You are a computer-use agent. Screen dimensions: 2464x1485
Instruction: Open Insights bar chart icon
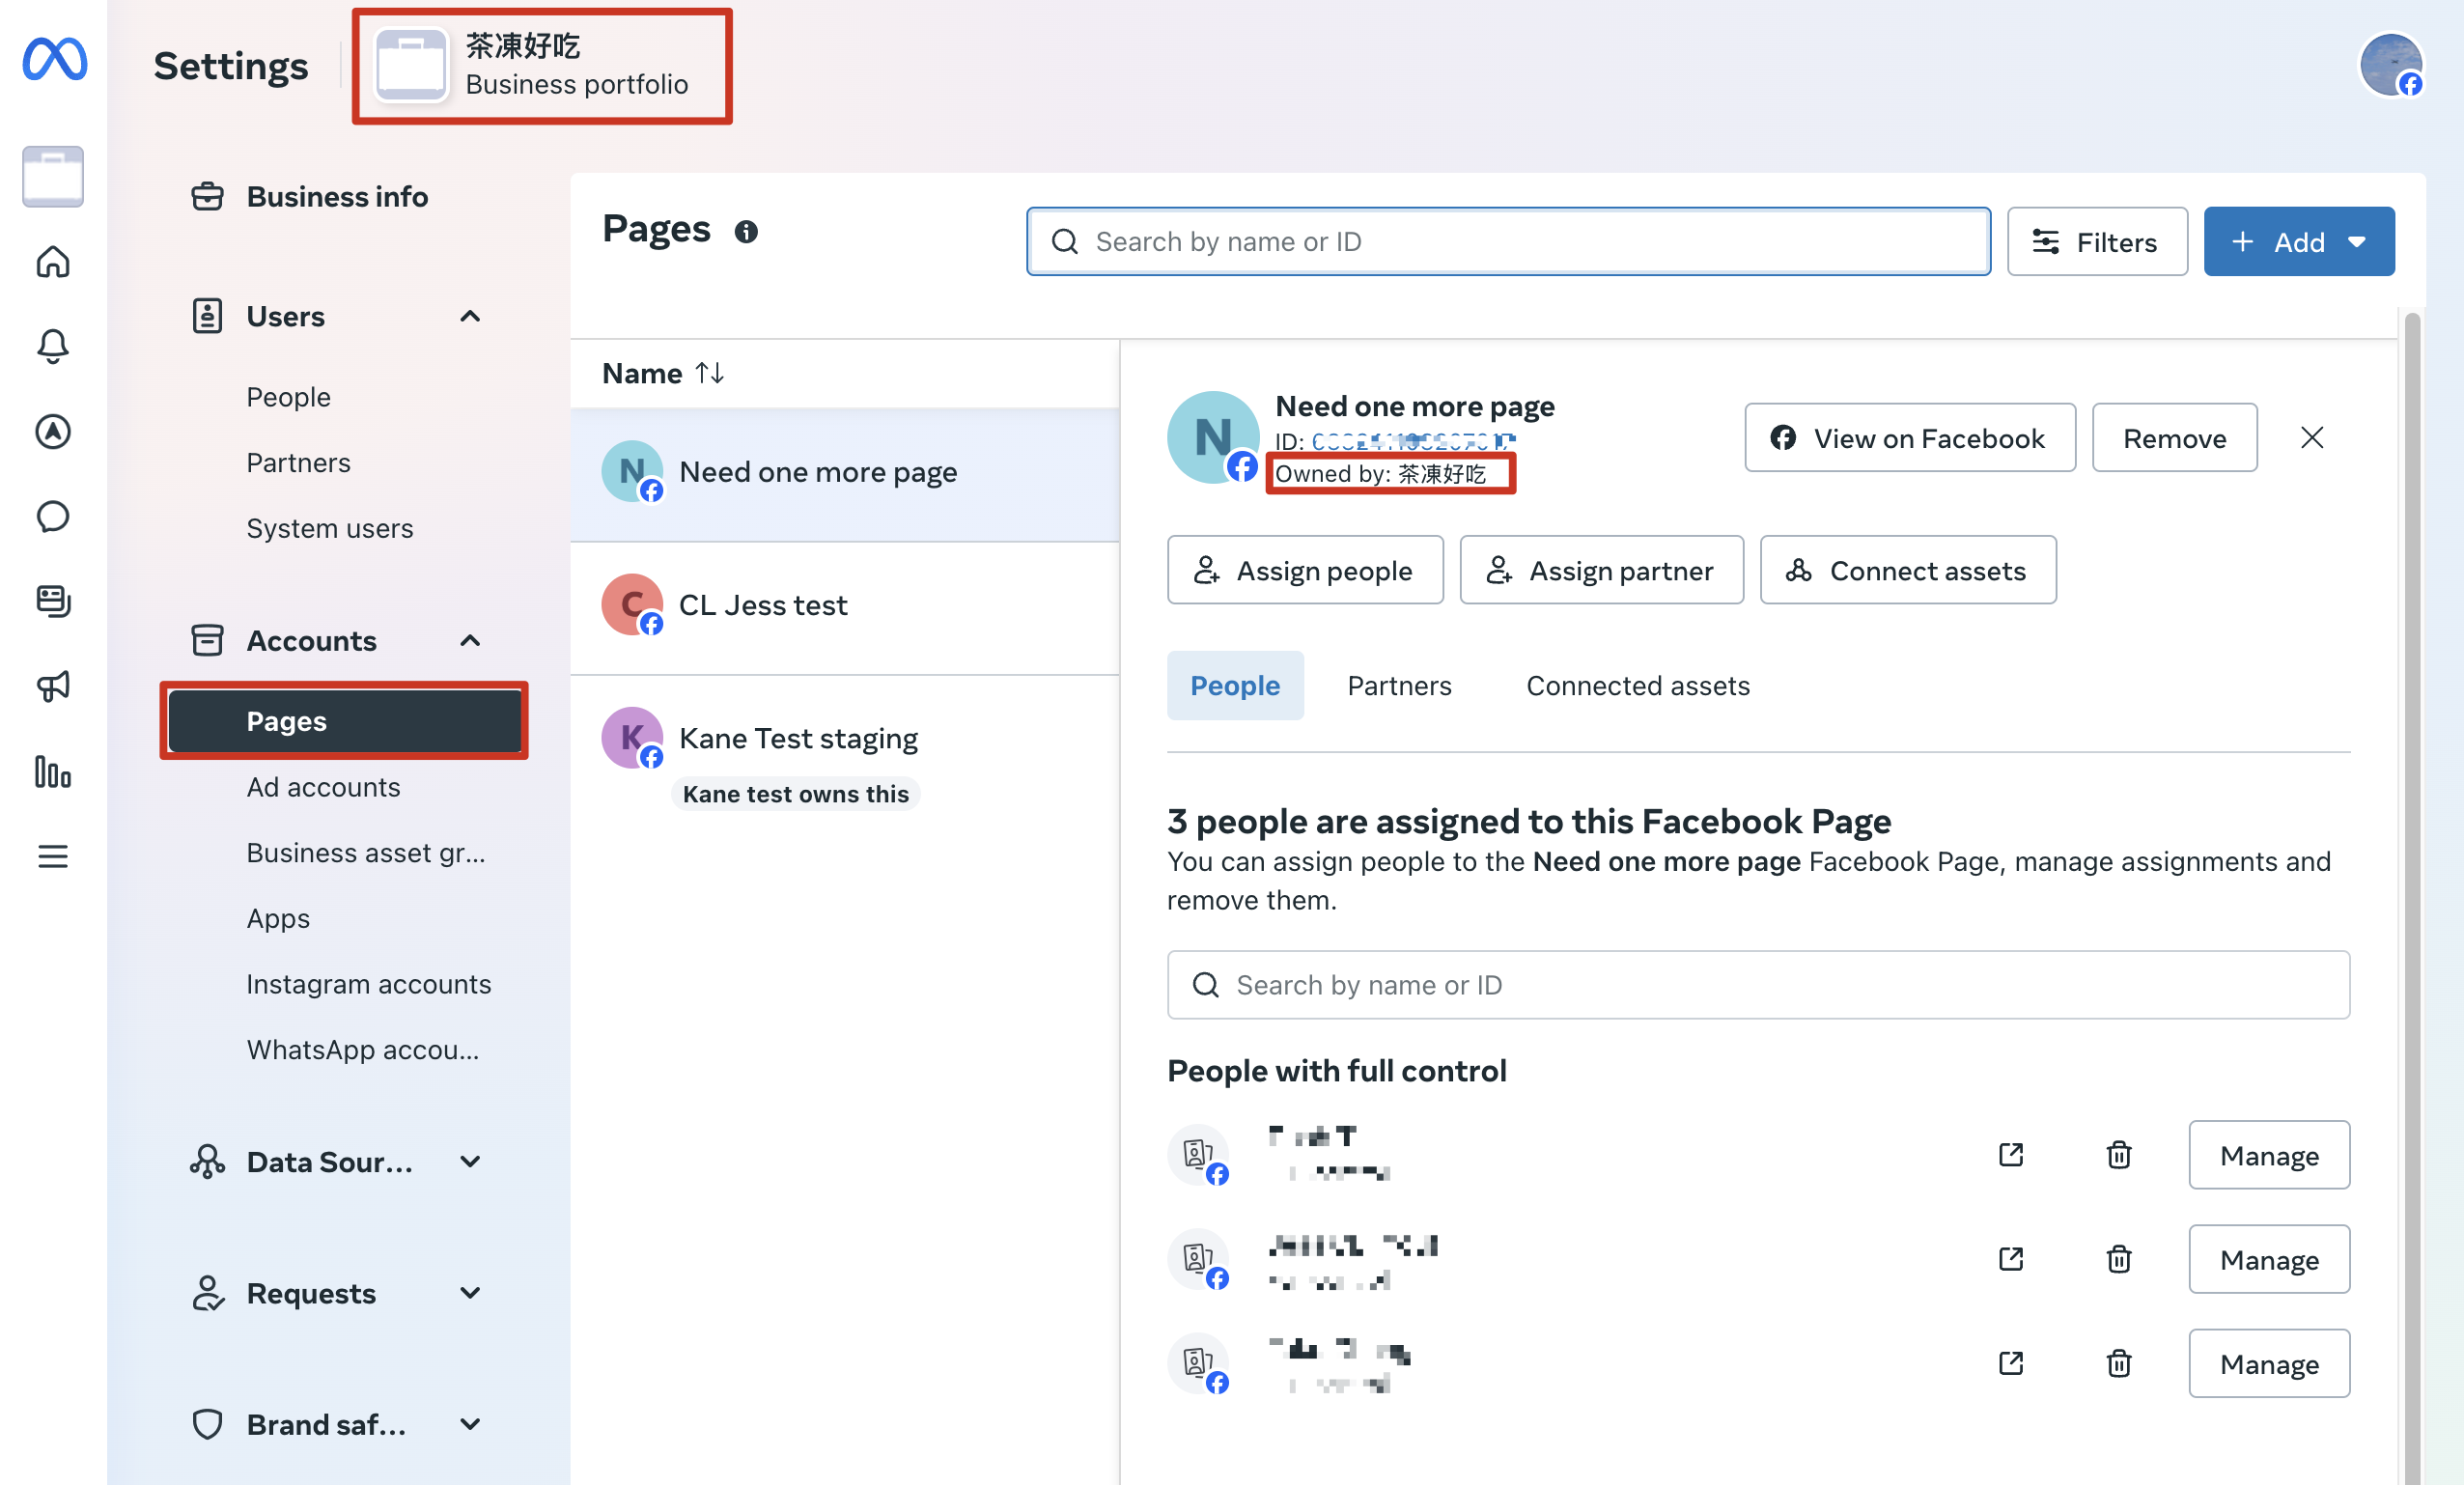click(53, 771)
